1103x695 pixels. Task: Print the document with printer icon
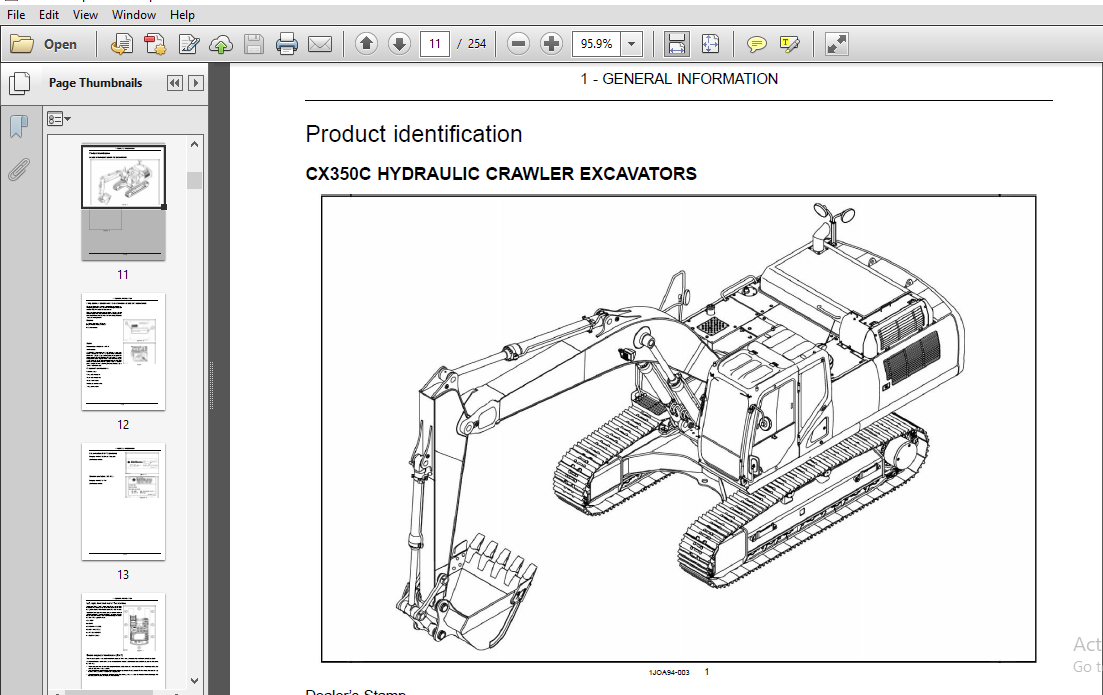tap(287, 44)
